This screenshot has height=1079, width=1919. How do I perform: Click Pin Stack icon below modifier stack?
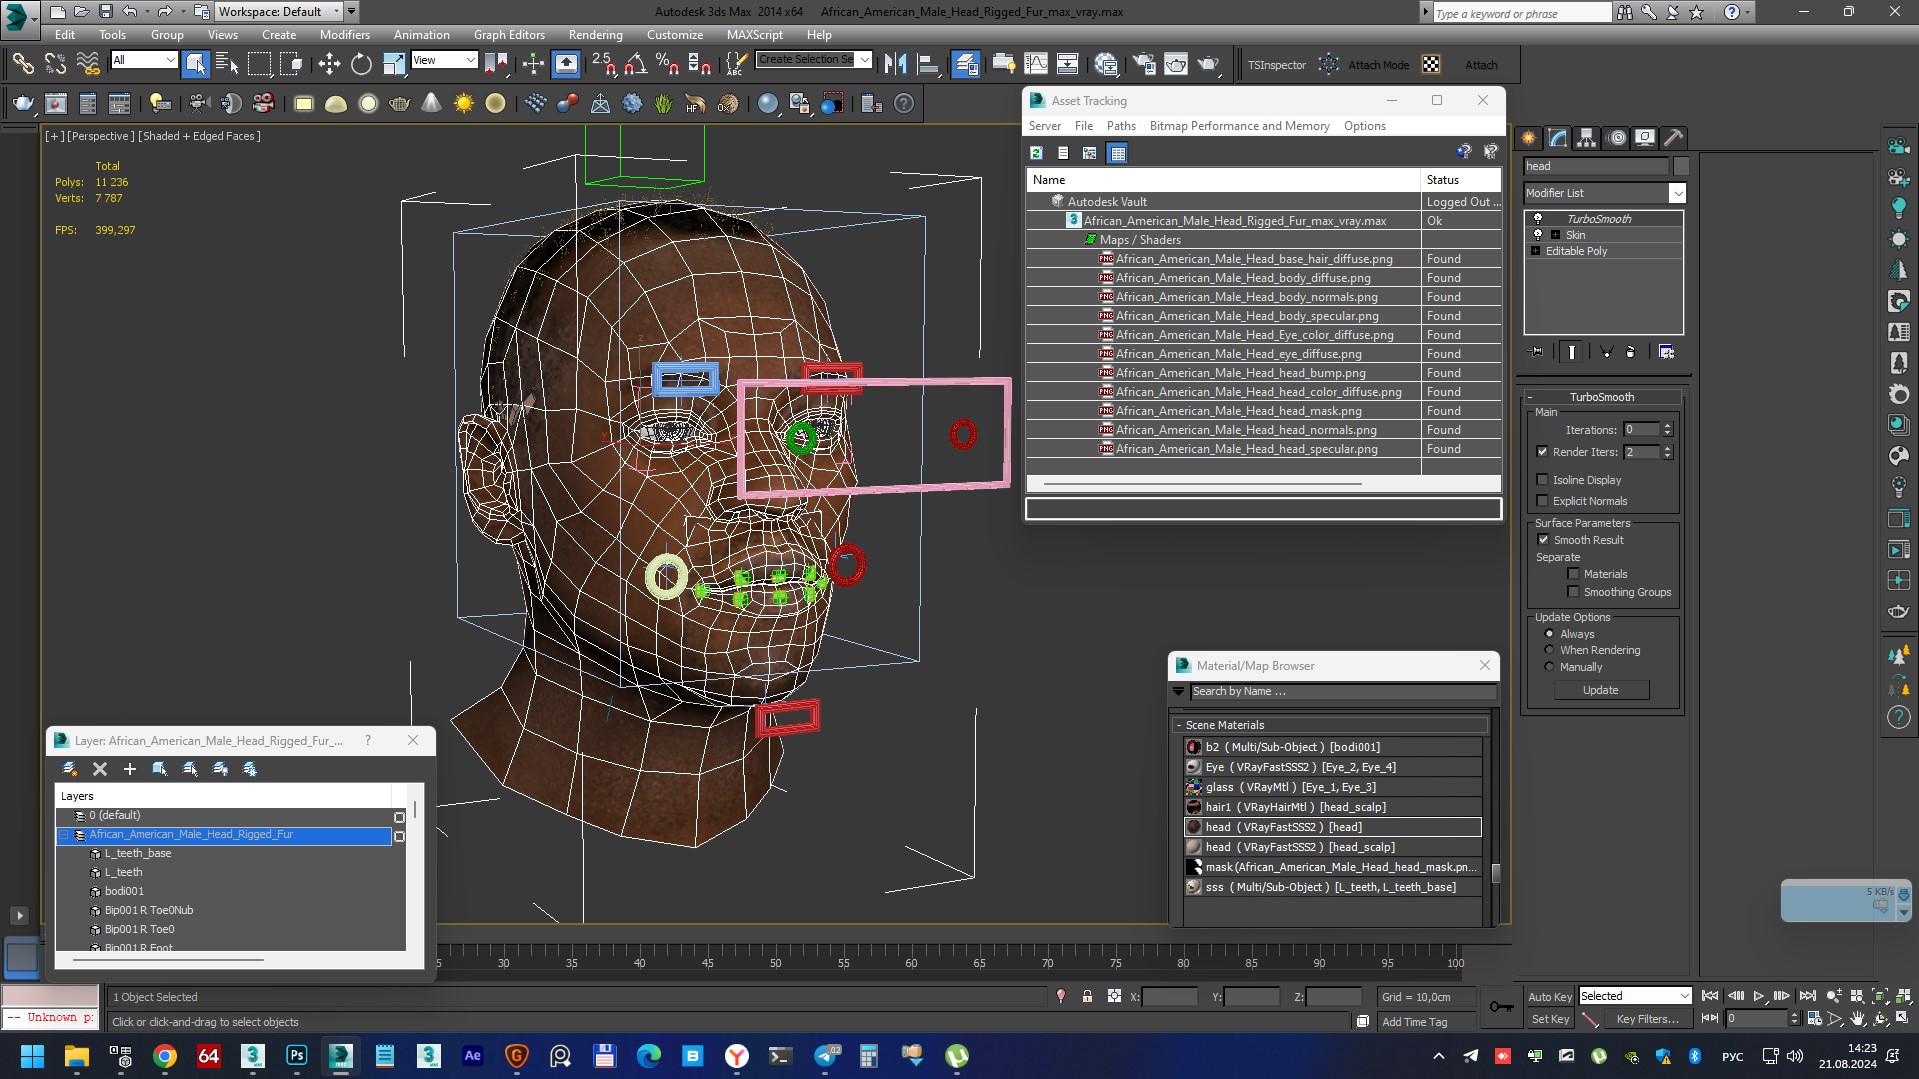(1537, 352)
